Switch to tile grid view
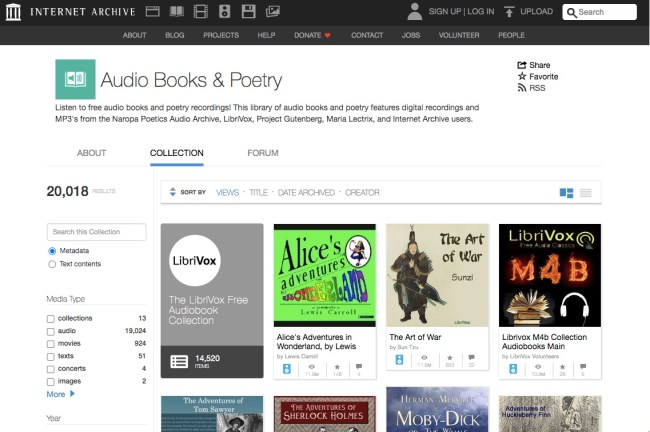 (x=566, y=193)
